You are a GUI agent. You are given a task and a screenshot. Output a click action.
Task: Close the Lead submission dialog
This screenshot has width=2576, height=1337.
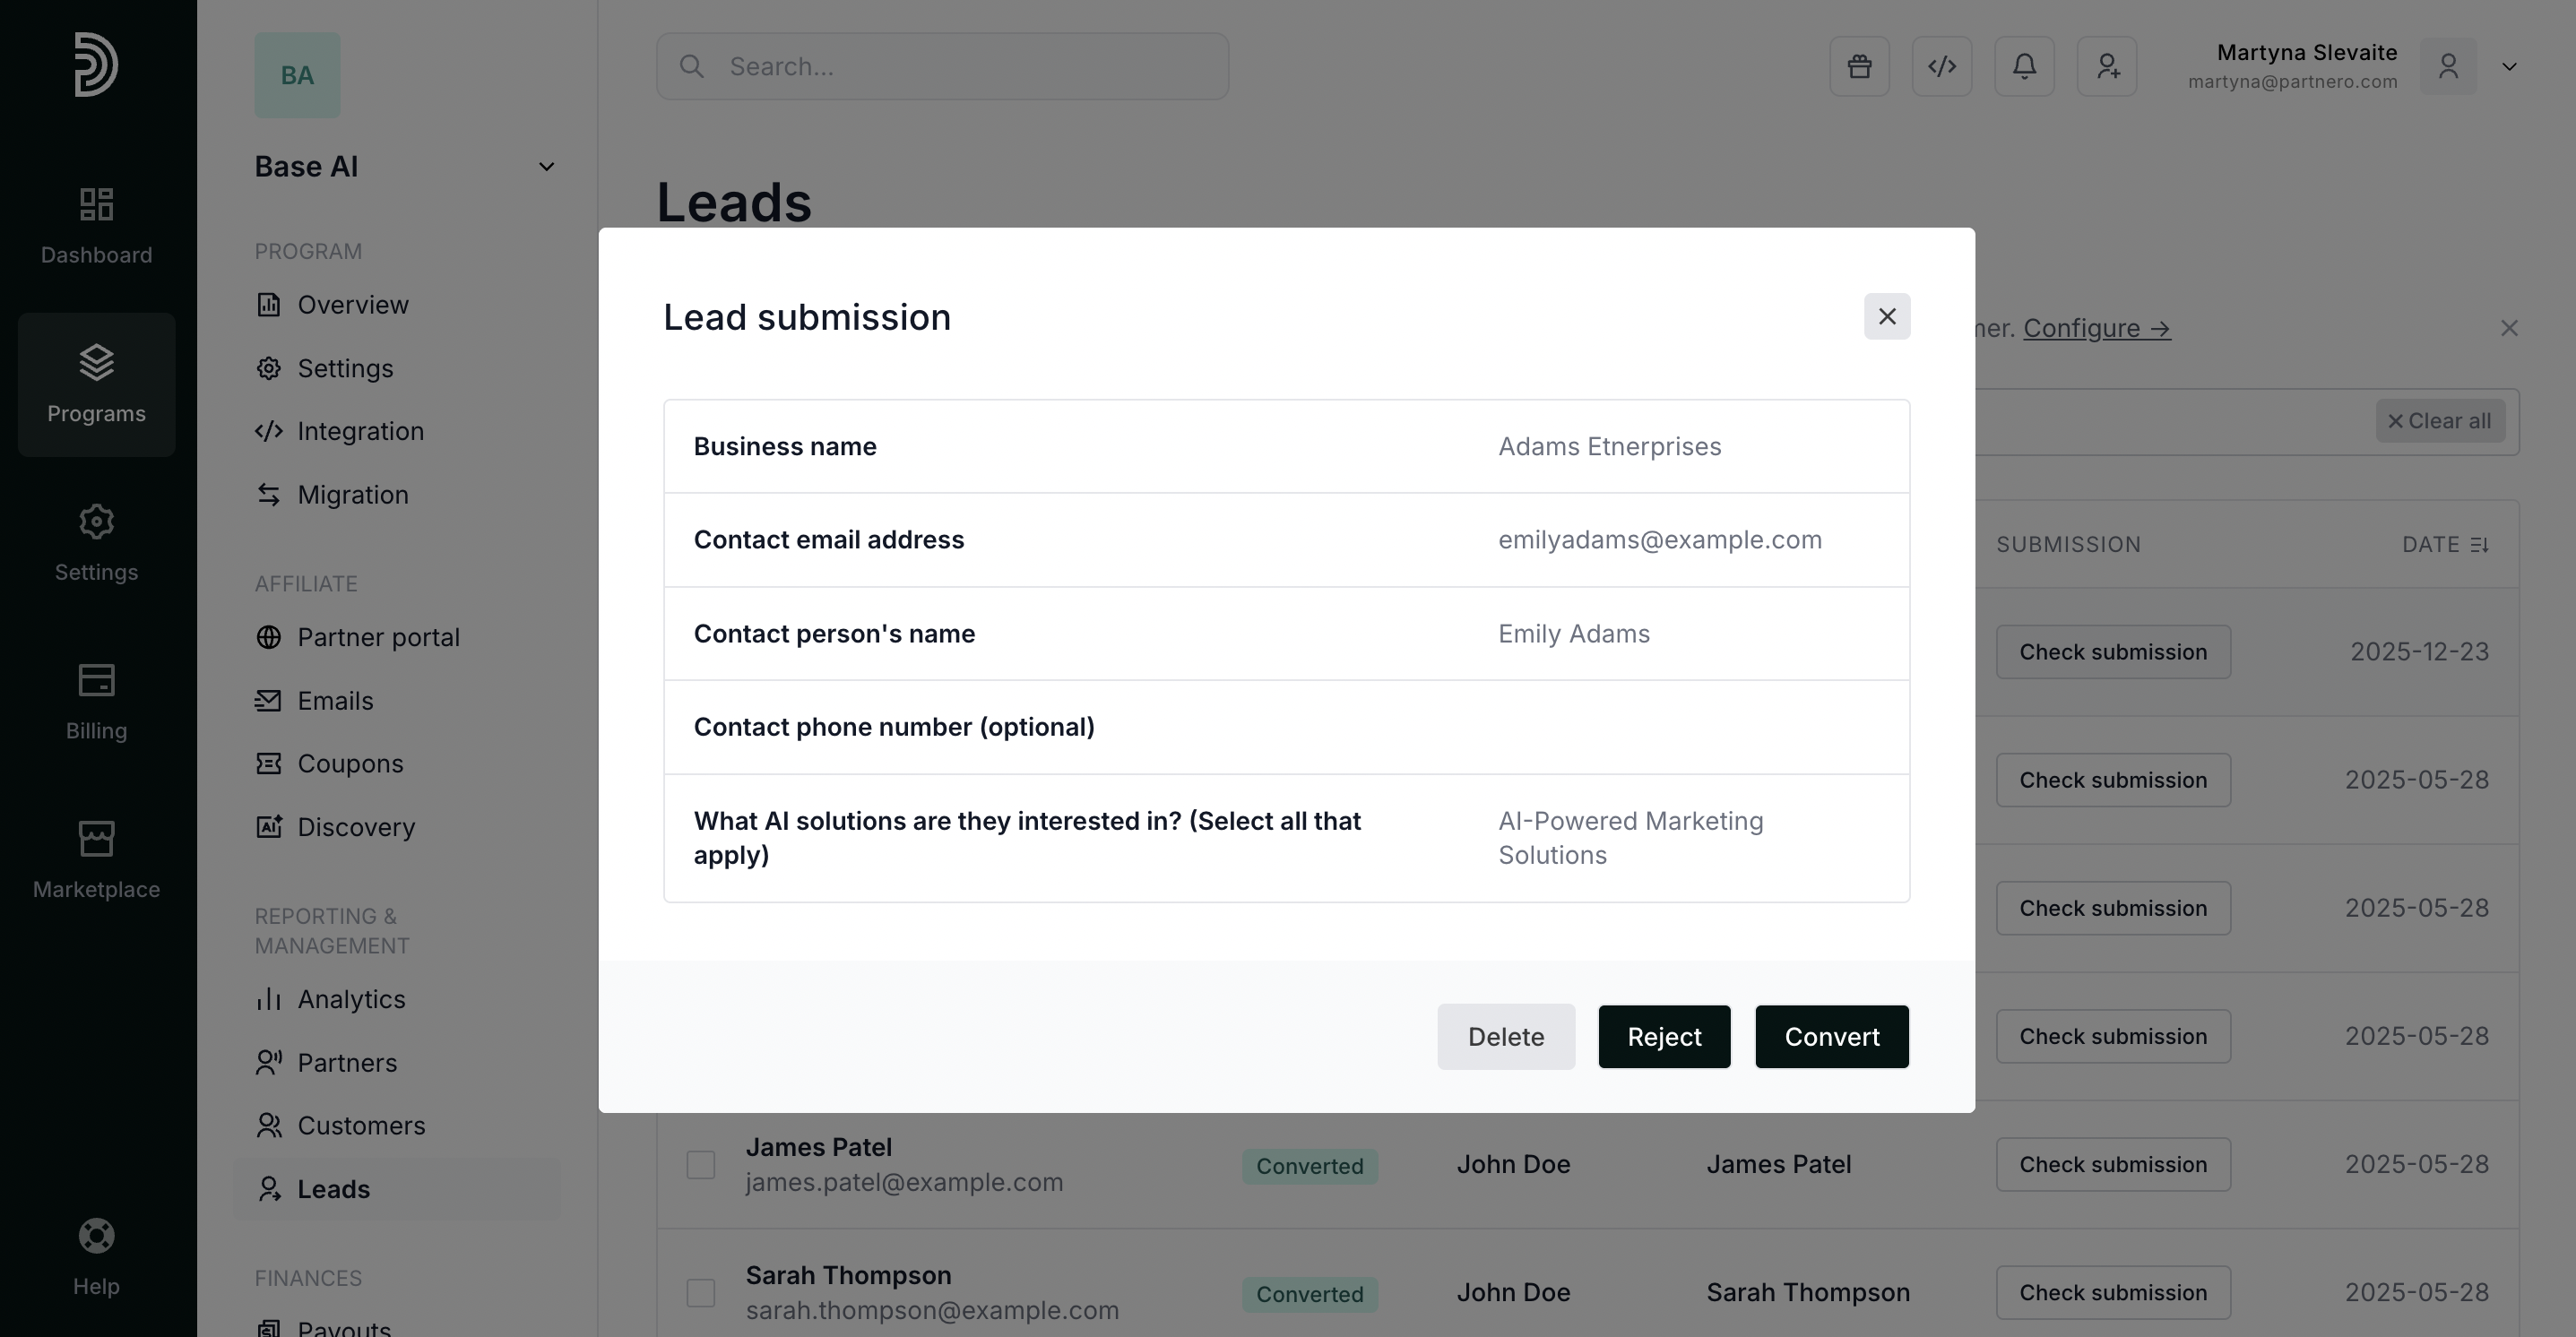[x=1886, y=316]
